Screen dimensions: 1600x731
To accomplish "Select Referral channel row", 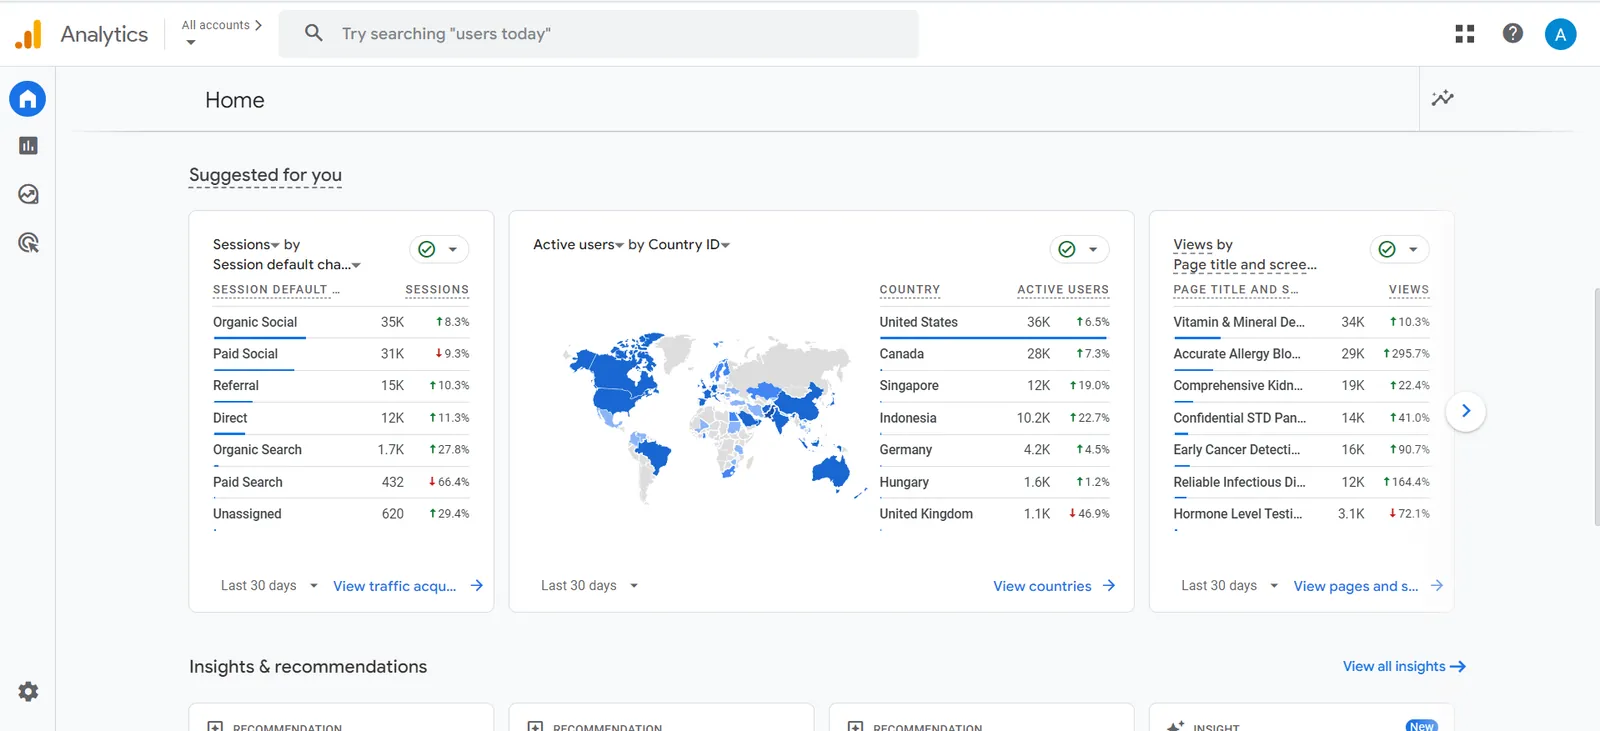I will pyautogui.click(x=341, y=386).
